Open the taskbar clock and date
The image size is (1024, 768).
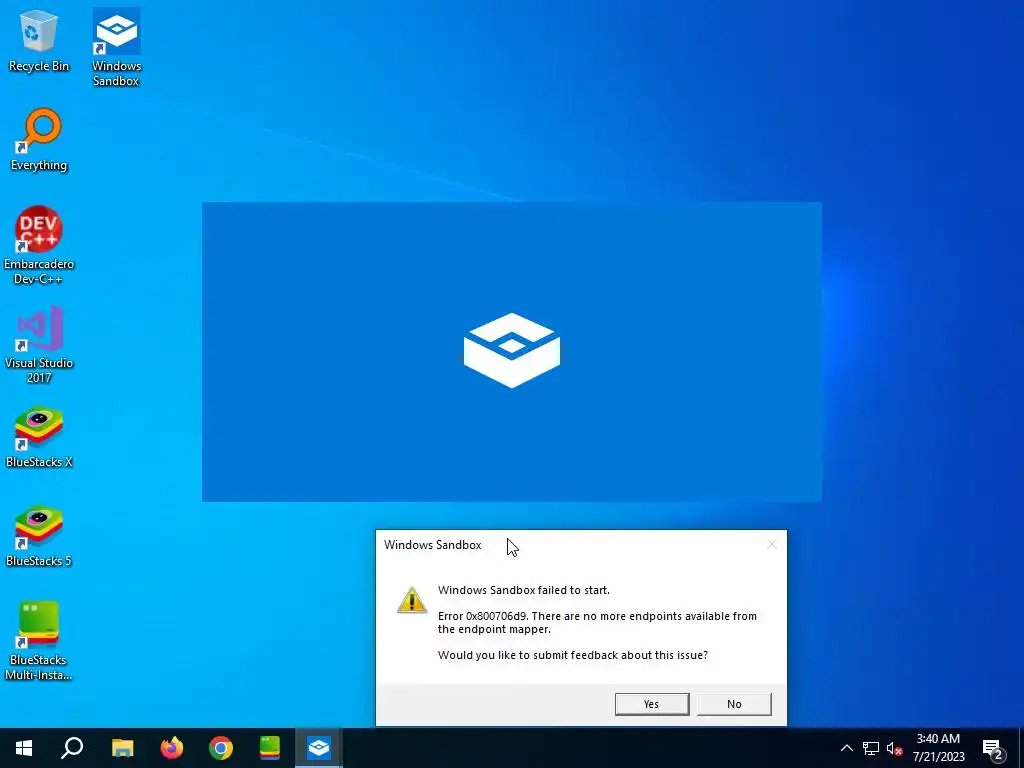pyautogui.click(x=938, y=748)
